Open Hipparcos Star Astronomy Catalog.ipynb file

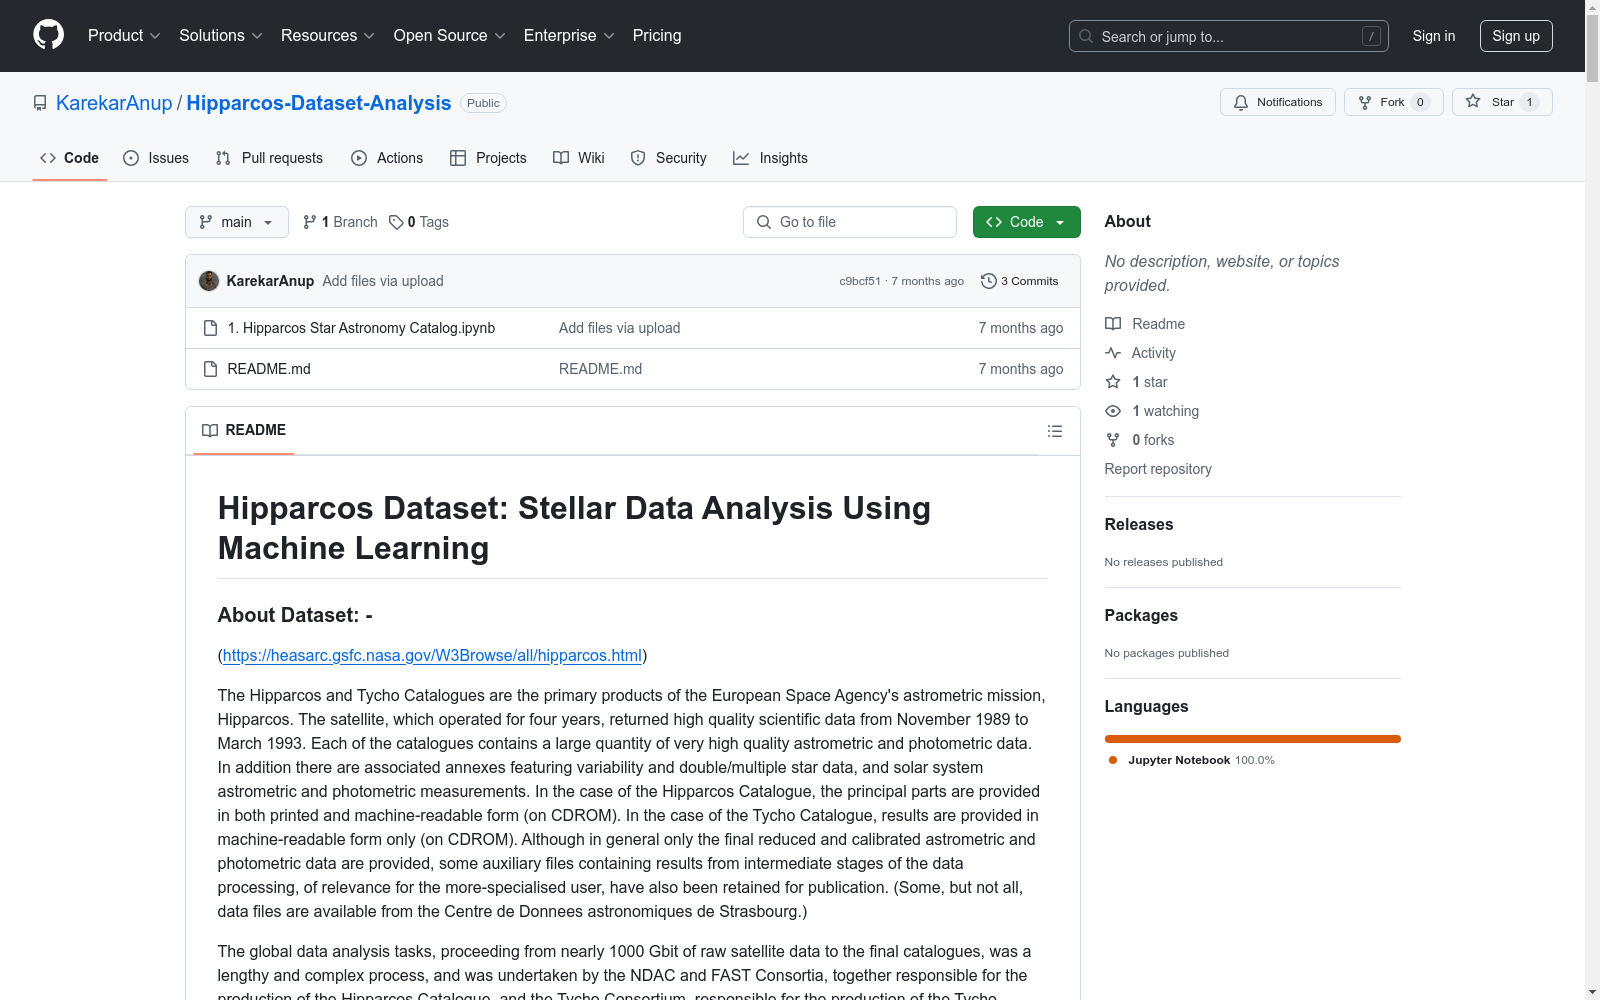(x=361, y=328)
